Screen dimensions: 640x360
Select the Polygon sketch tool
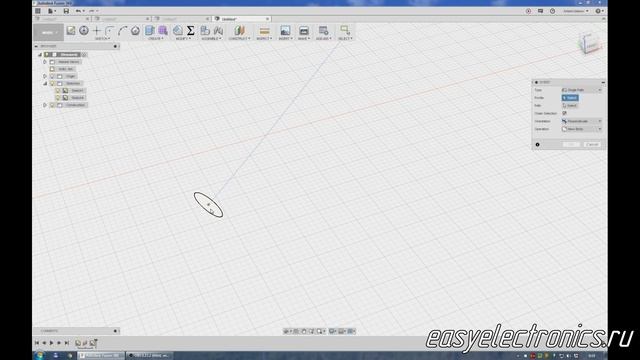click(135, 31)
